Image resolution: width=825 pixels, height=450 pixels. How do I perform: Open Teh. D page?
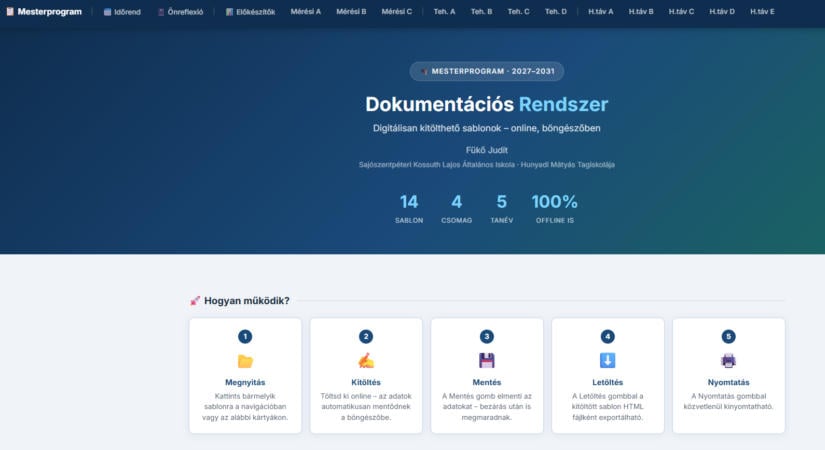pyautogui.click(x=556, y=12)
